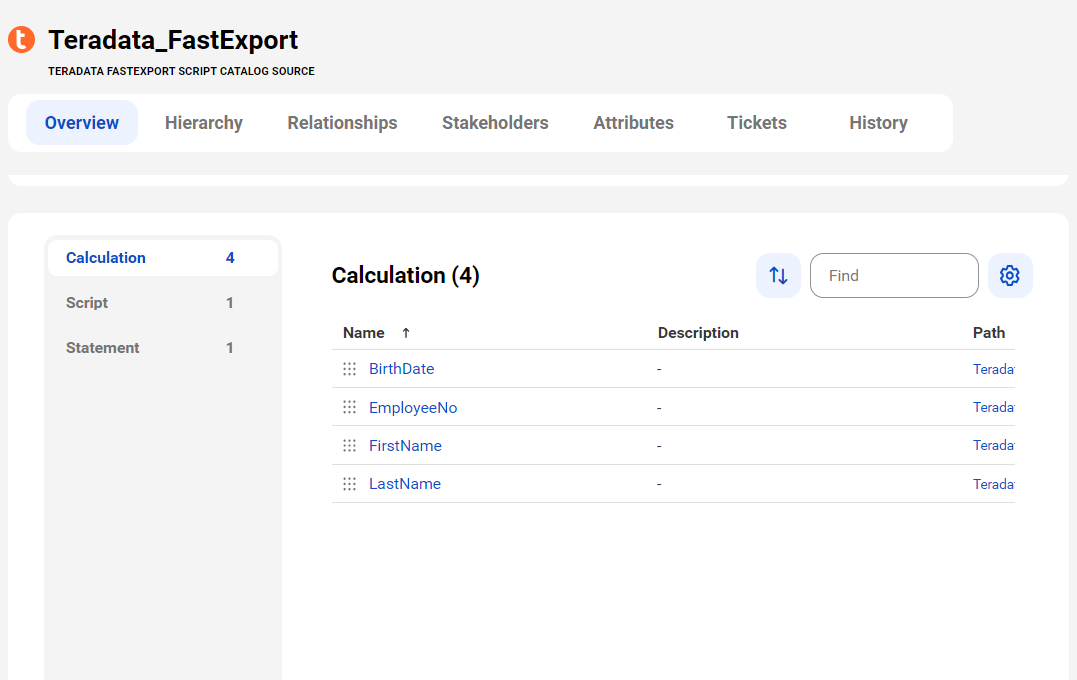
Task: Open the EmployeeNo calculation link
Action: coord(413,407)
